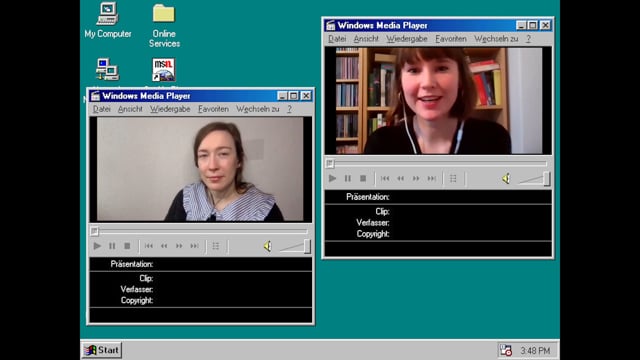
Task: Open Ansicht menu in right Media Player
Action: click(366, 39)
